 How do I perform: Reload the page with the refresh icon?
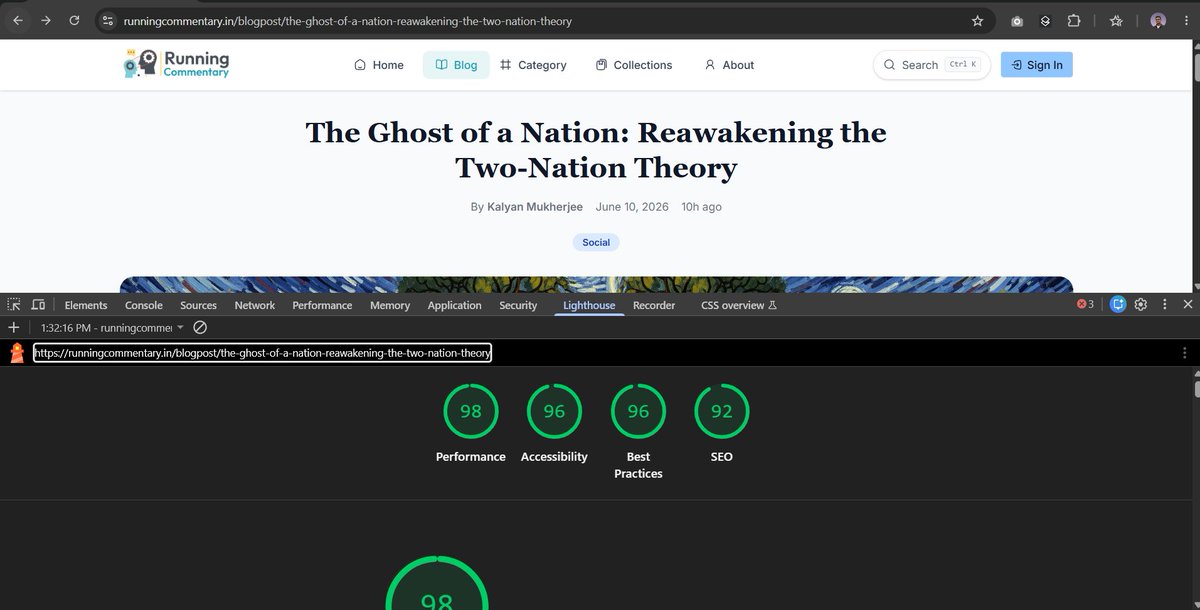point(74,20)
